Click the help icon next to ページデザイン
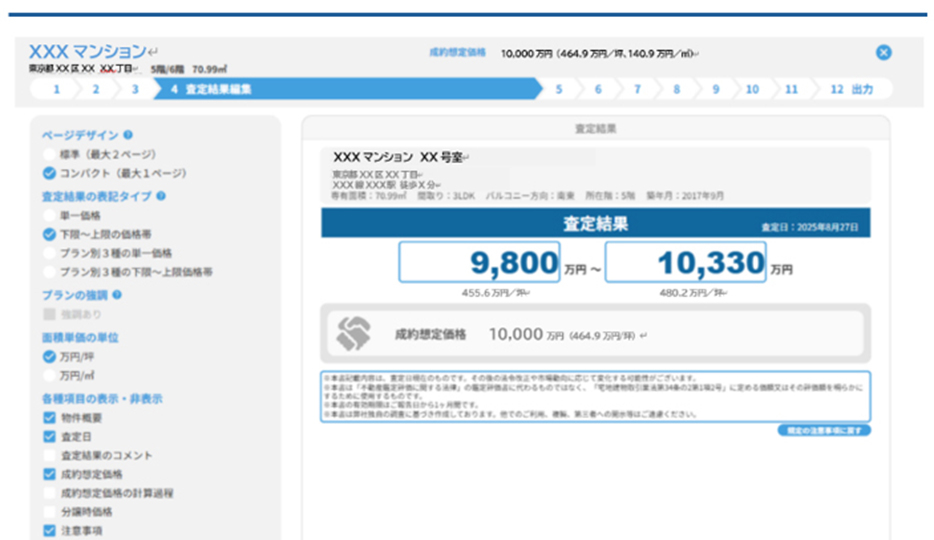The image size is (934, 540). point(128,135)
